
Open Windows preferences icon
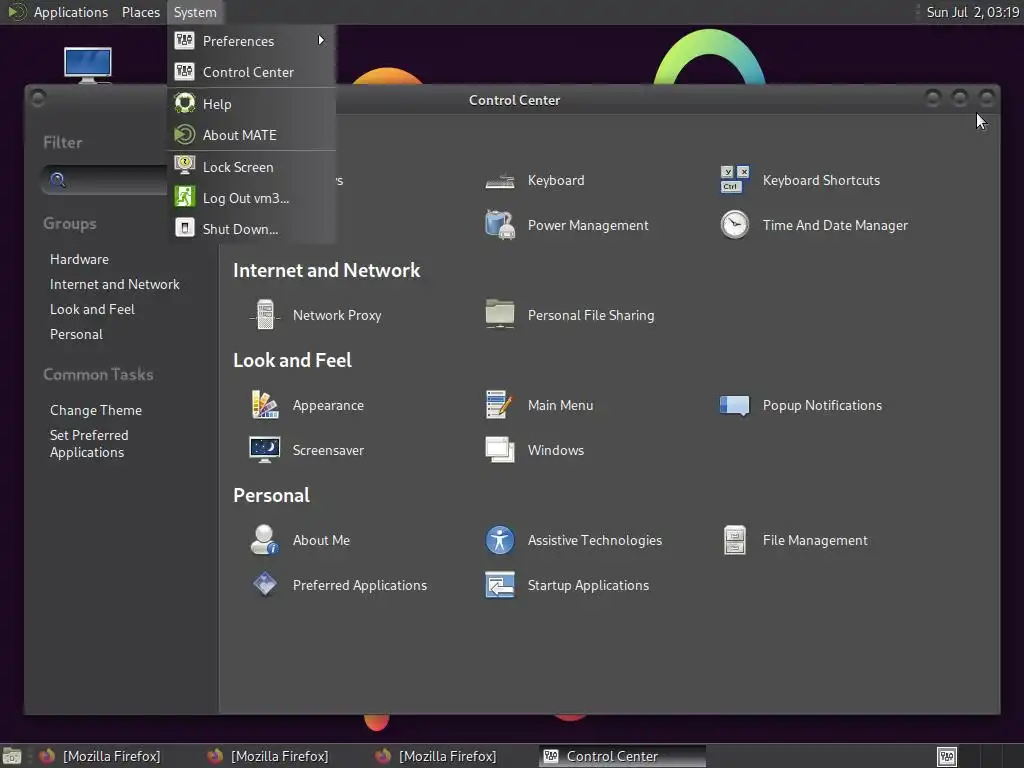[500, 450]
